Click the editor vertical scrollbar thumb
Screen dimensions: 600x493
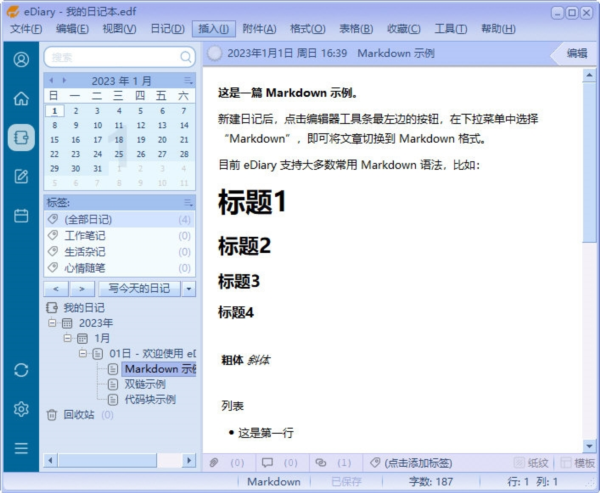(589, 163)
